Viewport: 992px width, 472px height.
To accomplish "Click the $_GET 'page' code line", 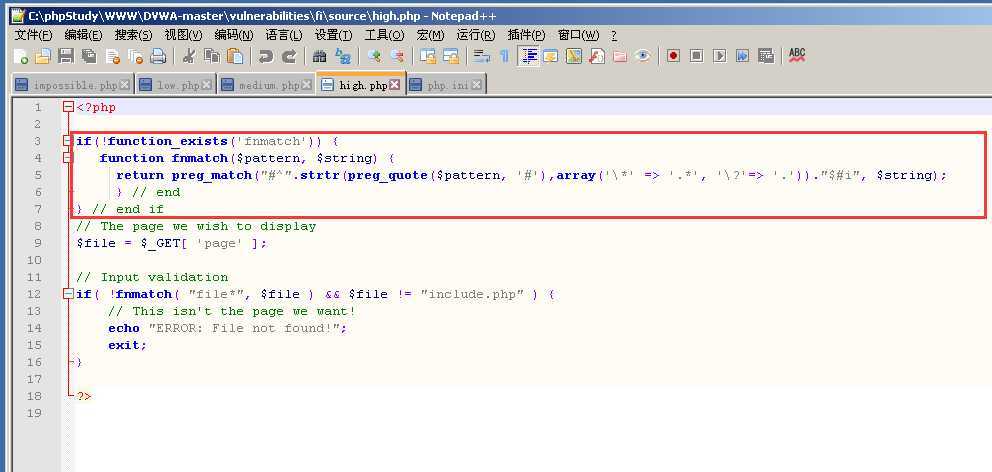I will 172,243.
